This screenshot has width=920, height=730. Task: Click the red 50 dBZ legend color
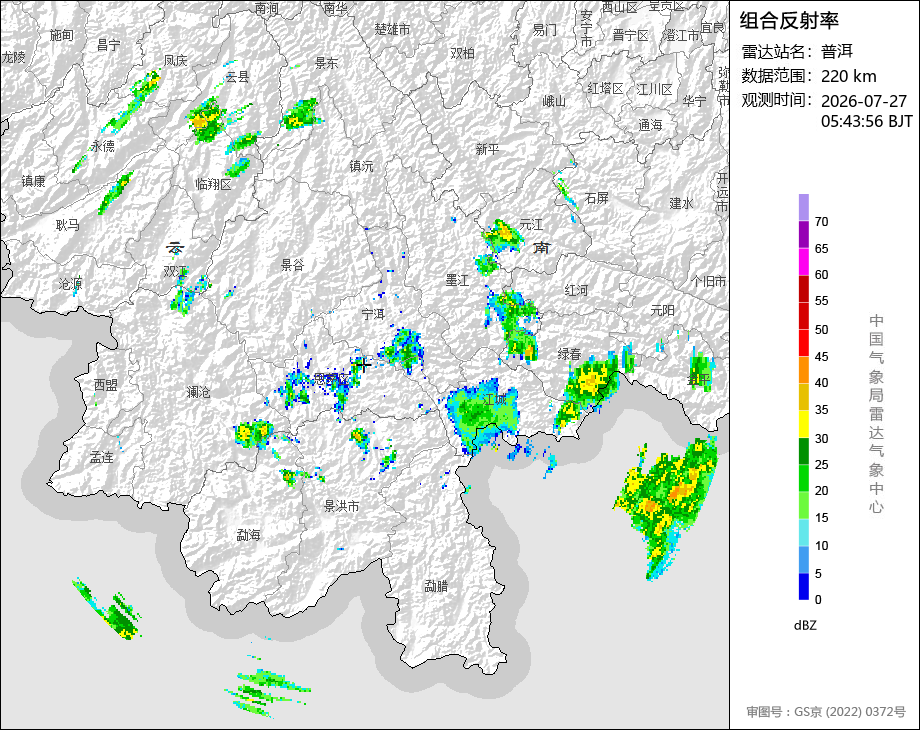(804, 316)
